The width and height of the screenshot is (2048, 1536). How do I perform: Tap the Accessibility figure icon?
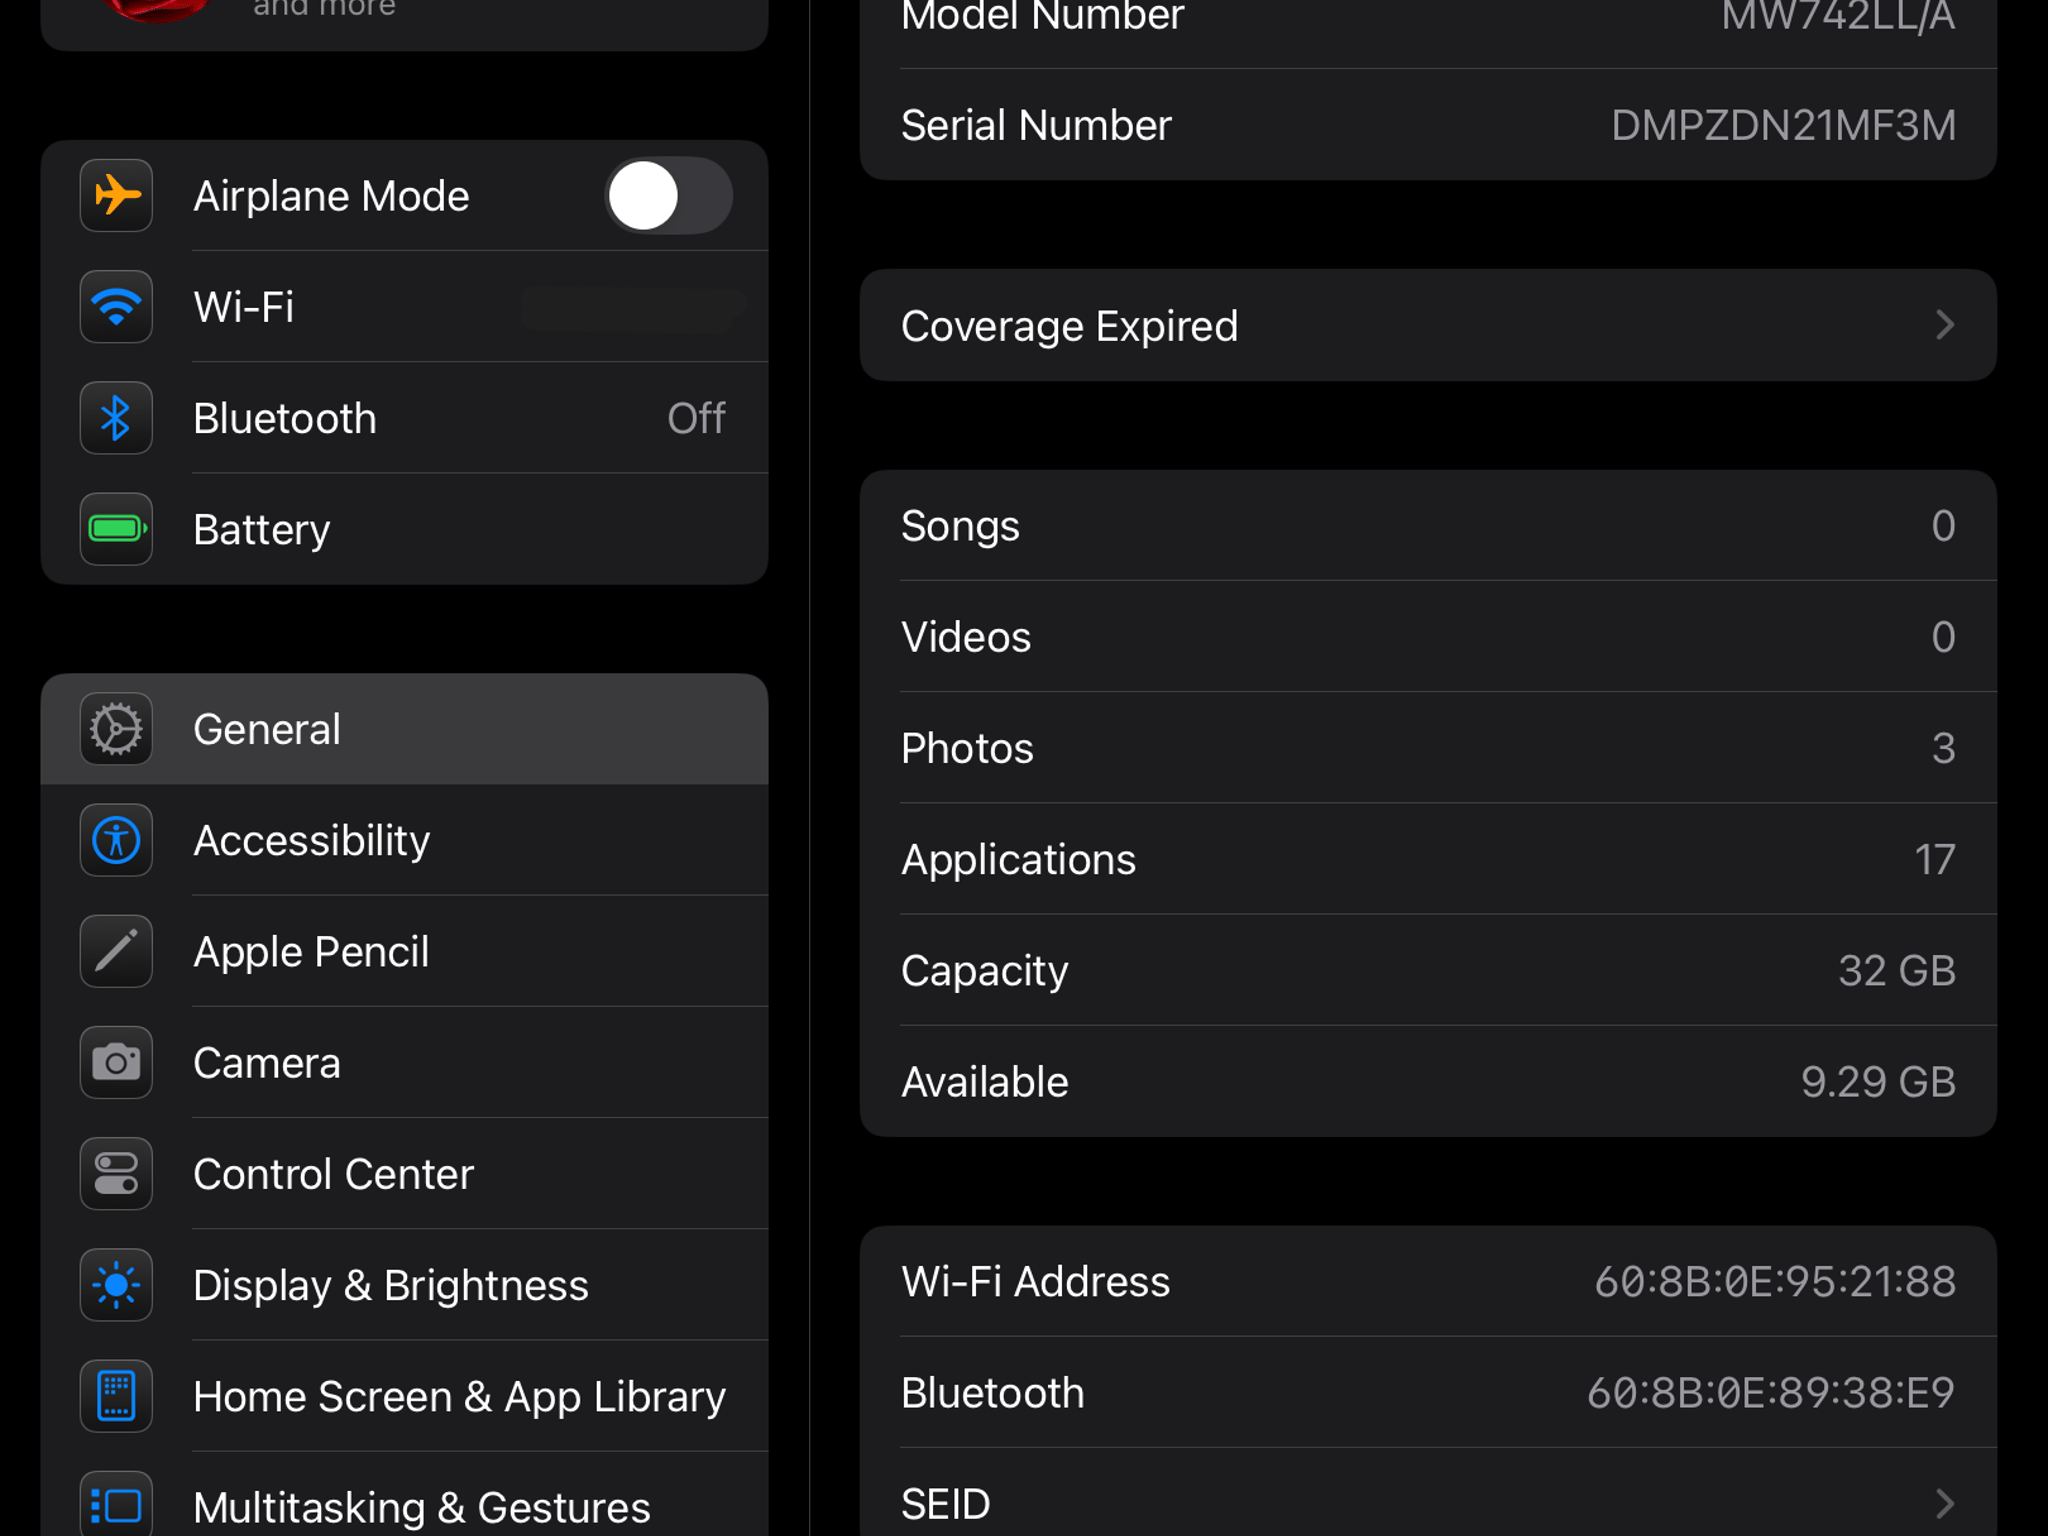coord(116,840)
